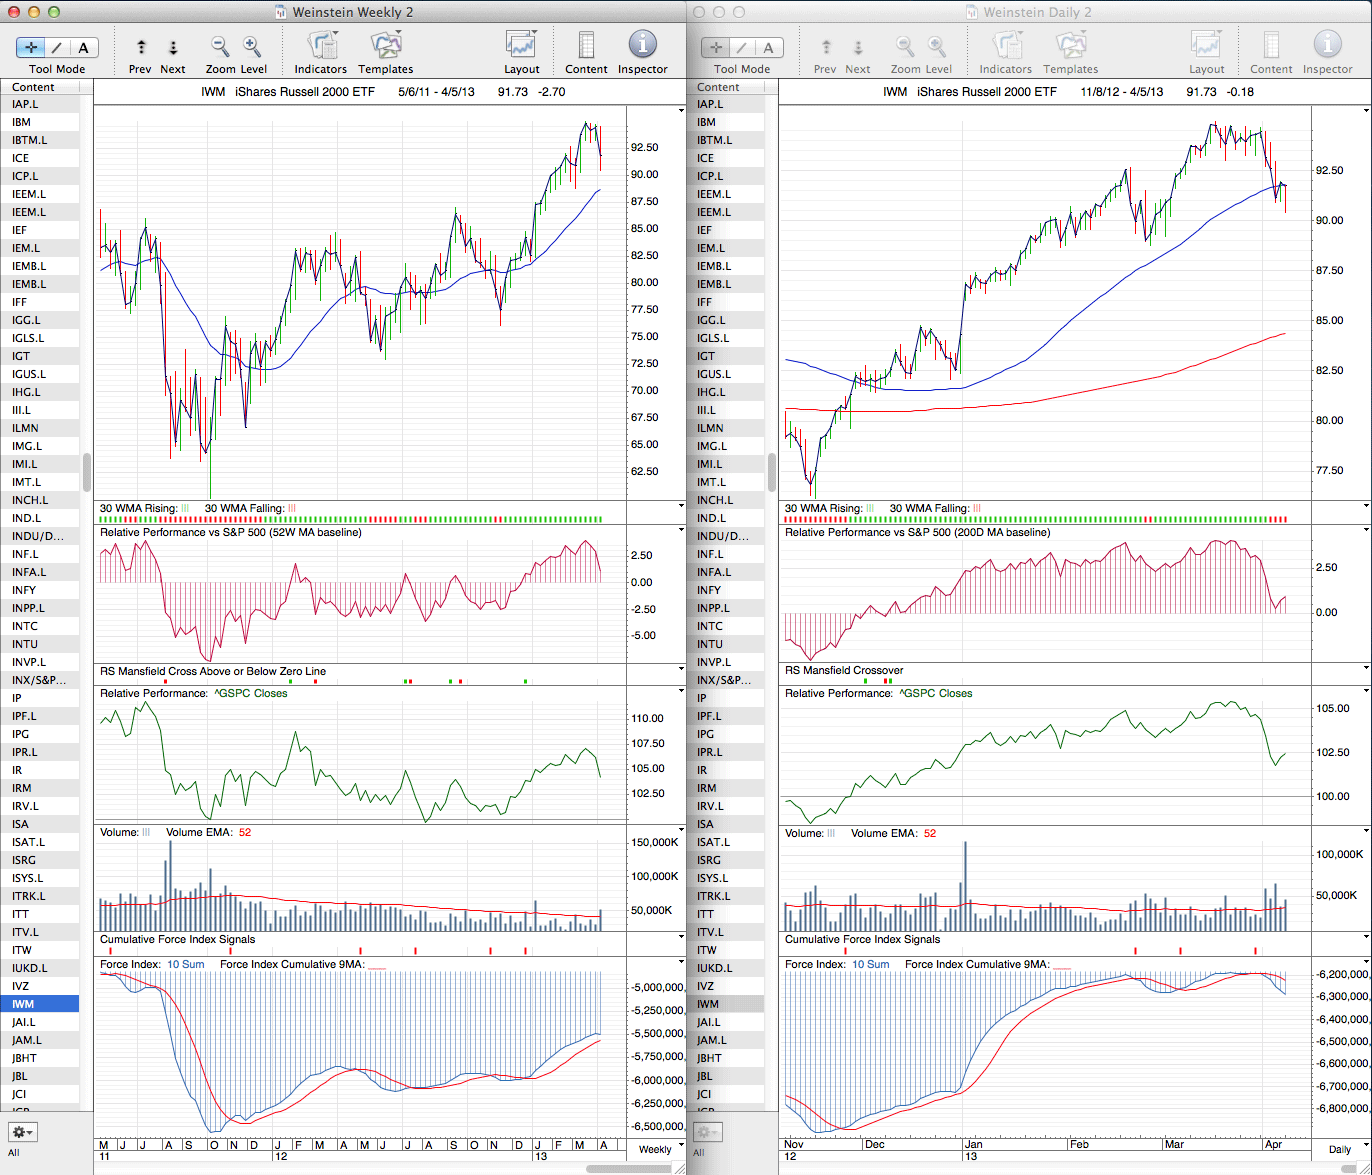
Task: Click the Weekly symbol list vertical scrollbar thumb
Action: pos(87,472)
